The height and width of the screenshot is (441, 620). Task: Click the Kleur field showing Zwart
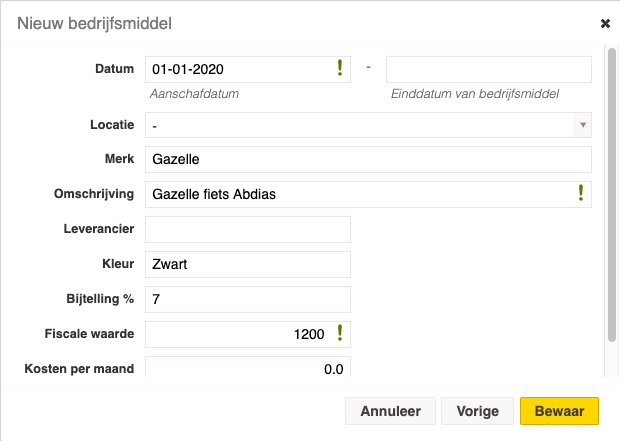pos(248,264)
